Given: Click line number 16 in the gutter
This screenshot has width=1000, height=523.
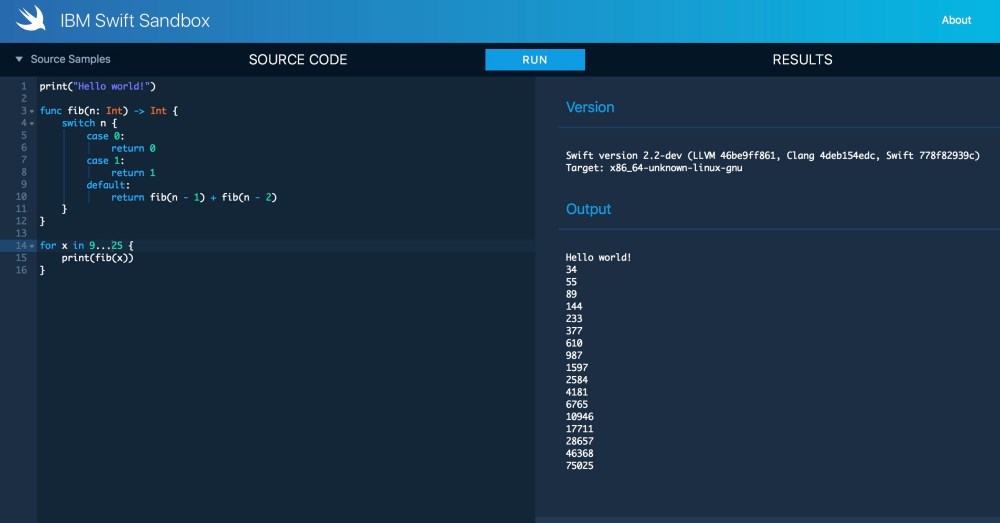Looking at the screenshot, I should coord(20,270).
